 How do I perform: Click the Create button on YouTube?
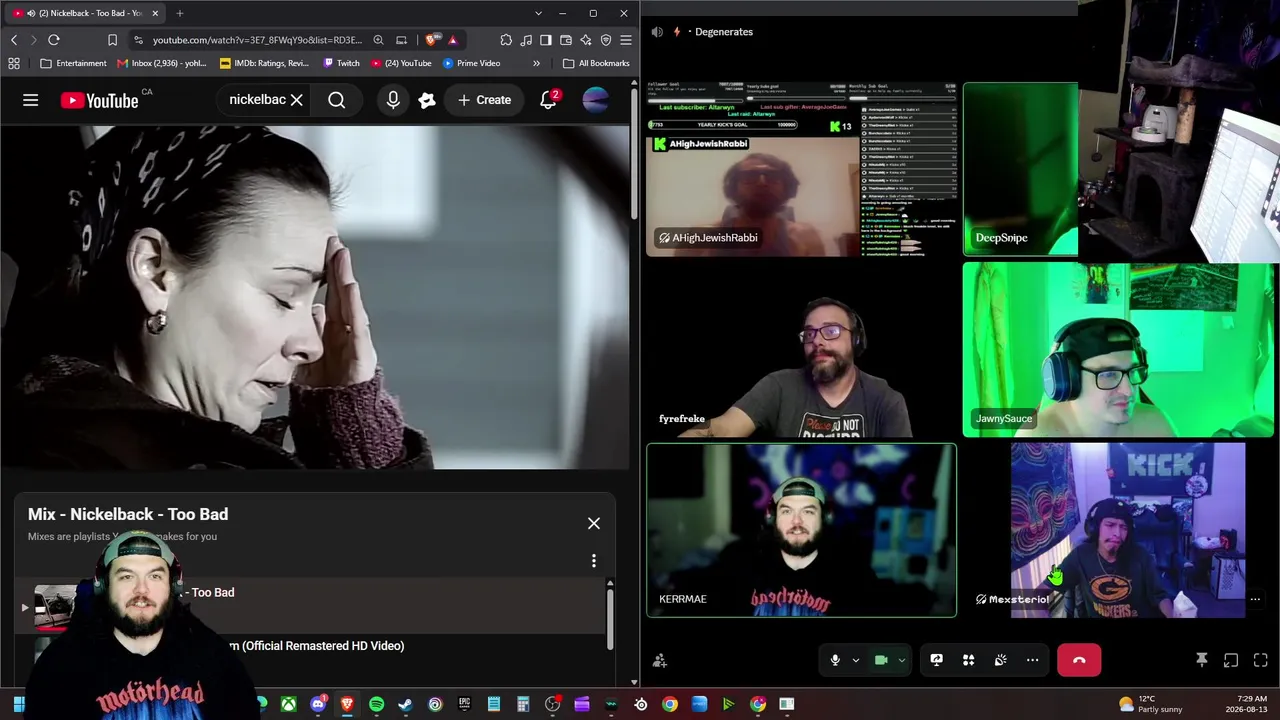[x=485, y=100]
